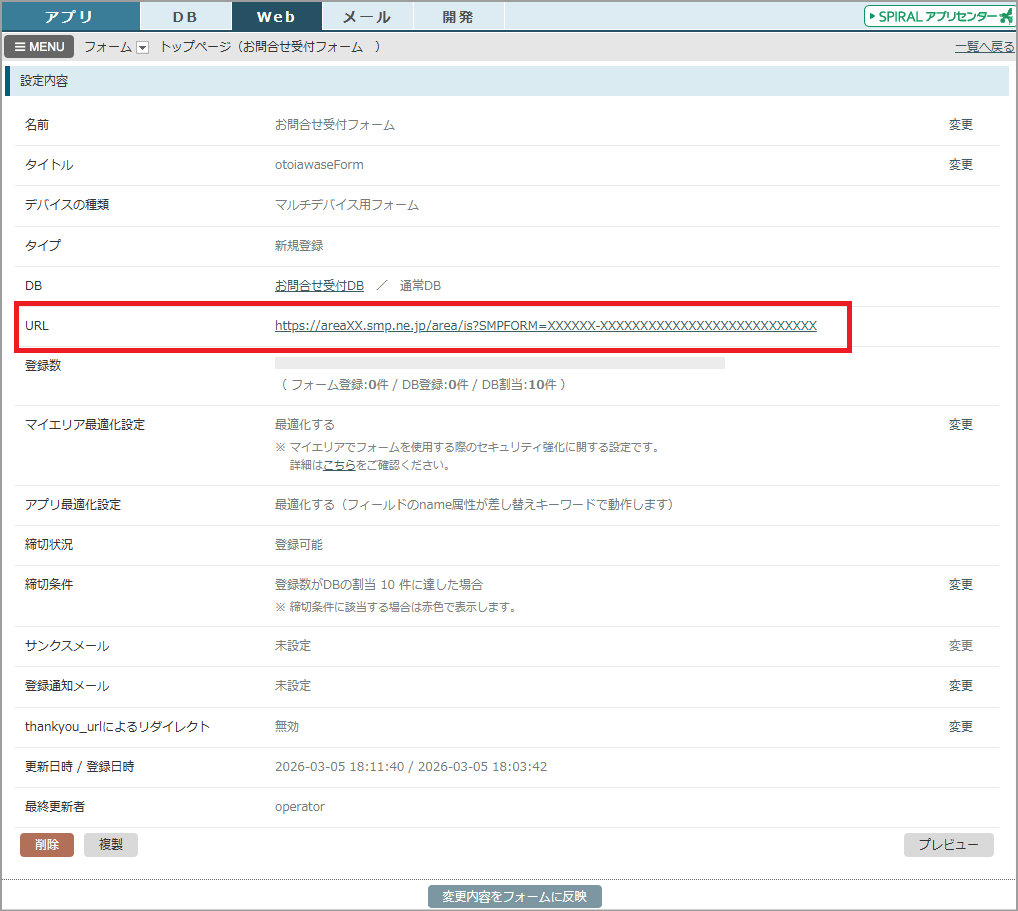Open the form URL link

(545, 326)
